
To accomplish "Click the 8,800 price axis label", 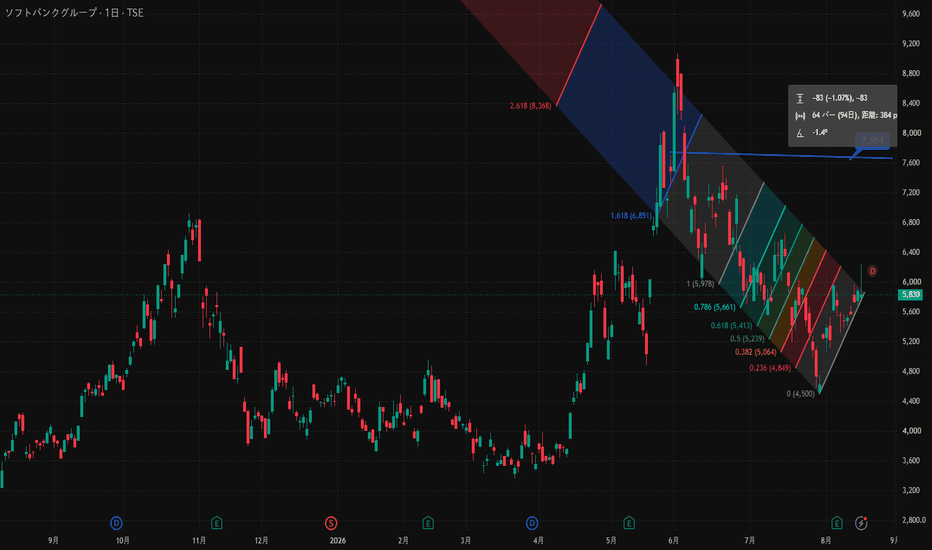I will tap(911, 73).
